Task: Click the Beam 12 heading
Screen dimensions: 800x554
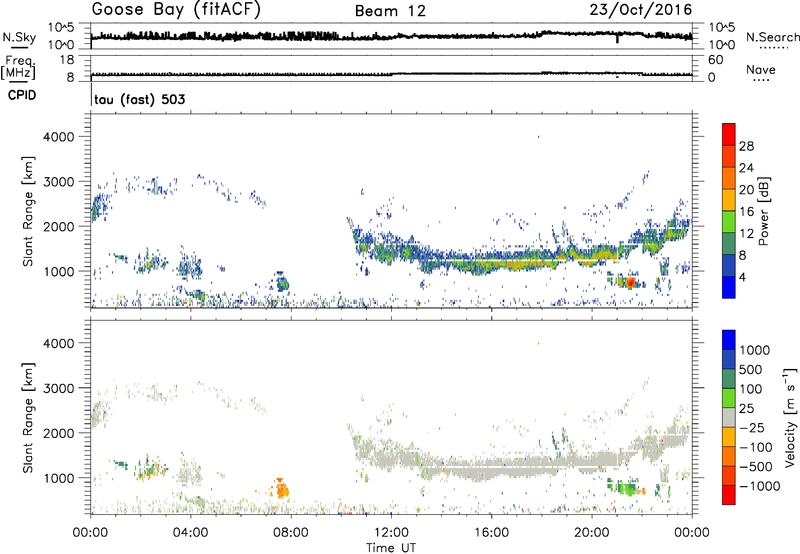Action: pos(390,11)
